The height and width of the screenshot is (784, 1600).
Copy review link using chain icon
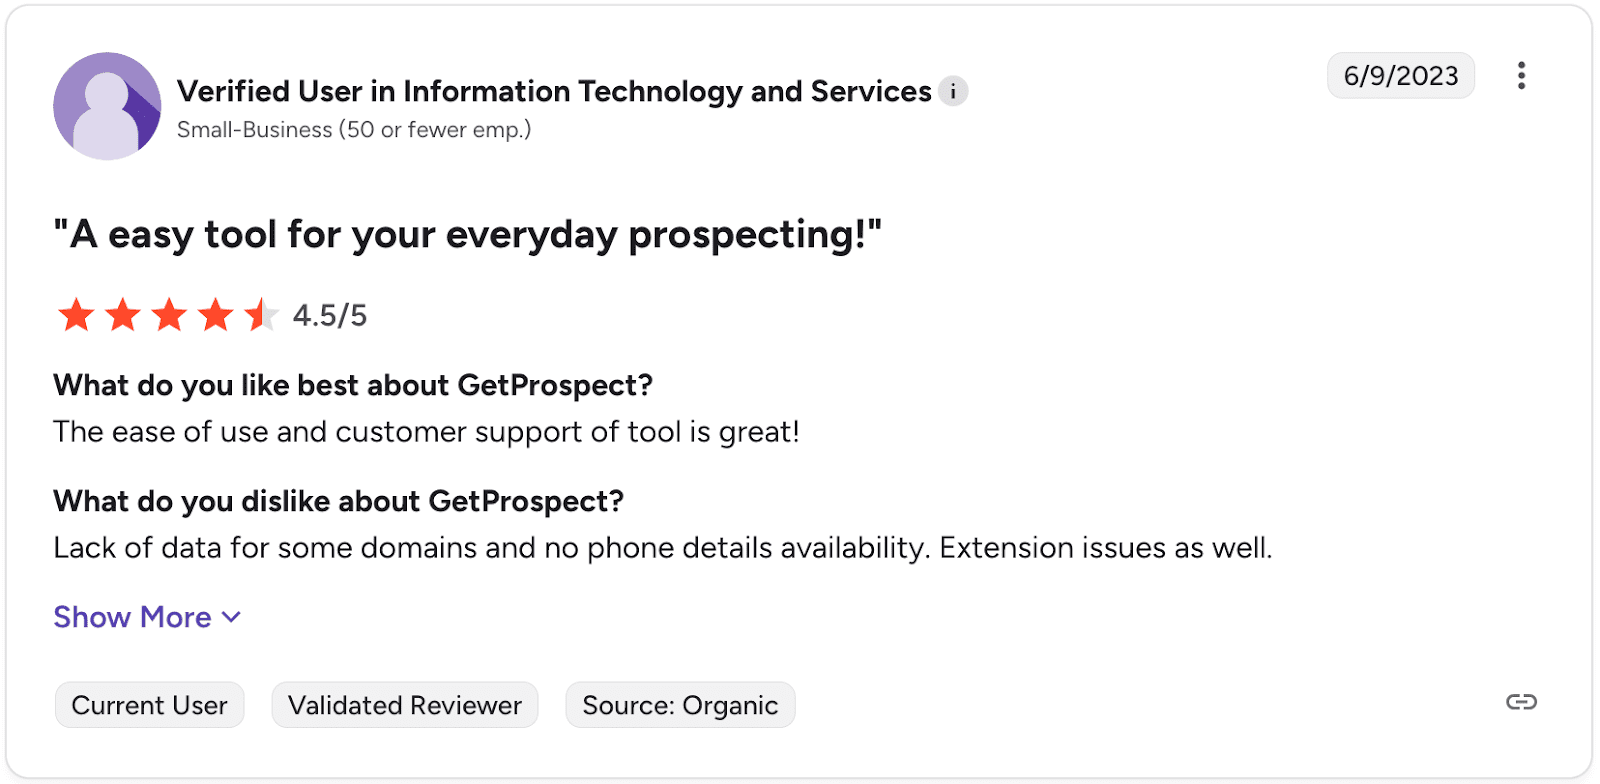(1521, 702)
